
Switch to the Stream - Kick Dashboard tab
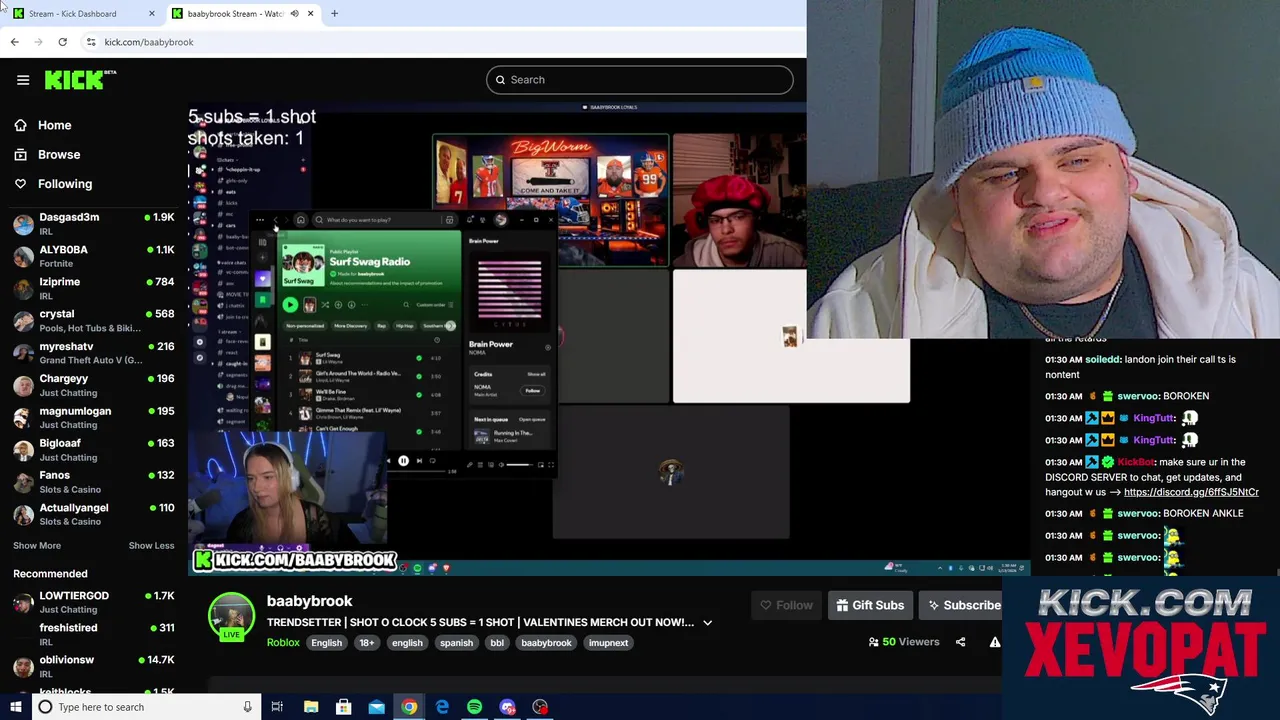point(82,14)
